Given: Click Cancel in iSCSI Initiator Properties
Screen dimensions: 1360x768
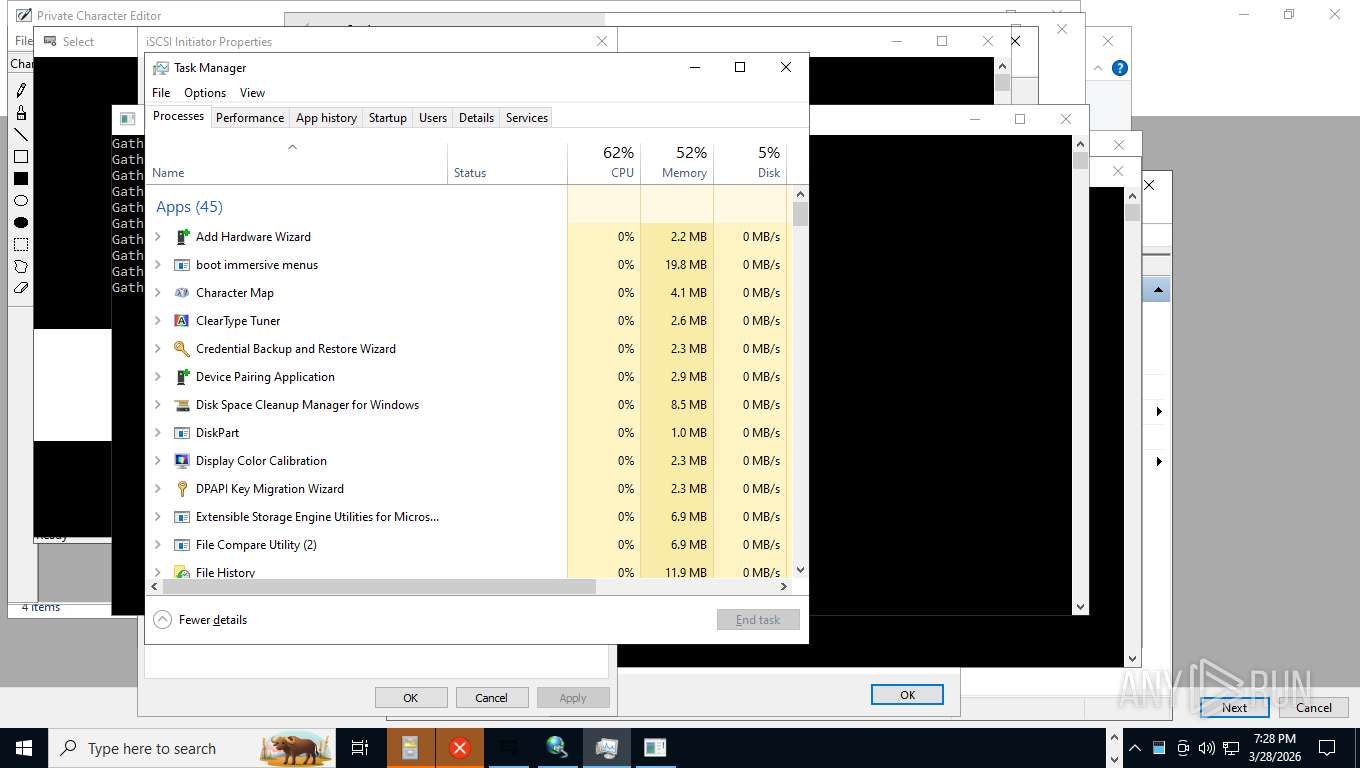Looking at the screenshot, I should coord(491,698).
